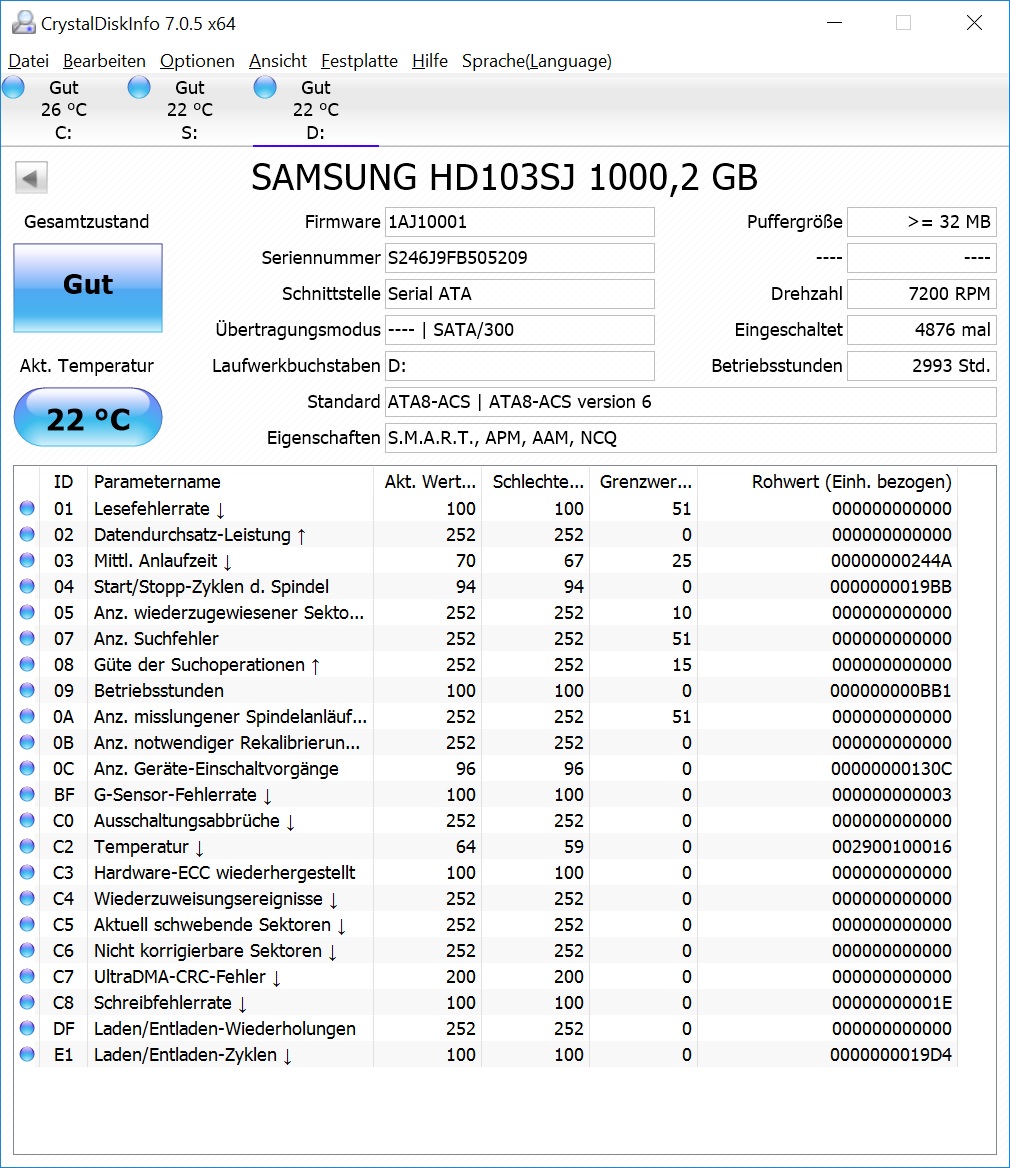Click the status orb for Start/Stopp-Zyklen row
This screenshot has height=1168, width=1010.
pyautogui.click(x=28, y=586)
